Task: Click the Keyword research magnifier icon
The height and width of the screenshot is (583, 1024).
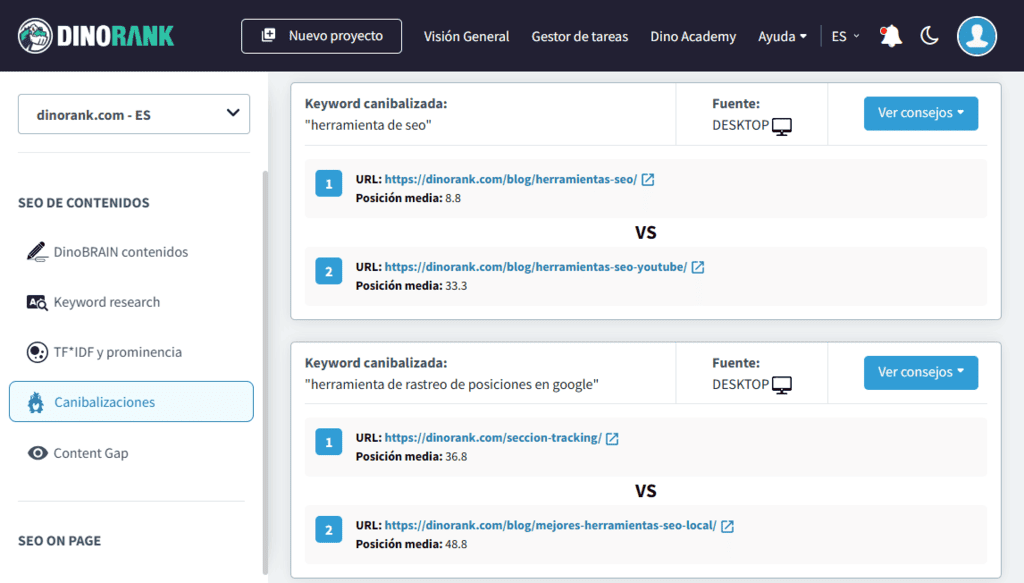Action: coord(37,302)
